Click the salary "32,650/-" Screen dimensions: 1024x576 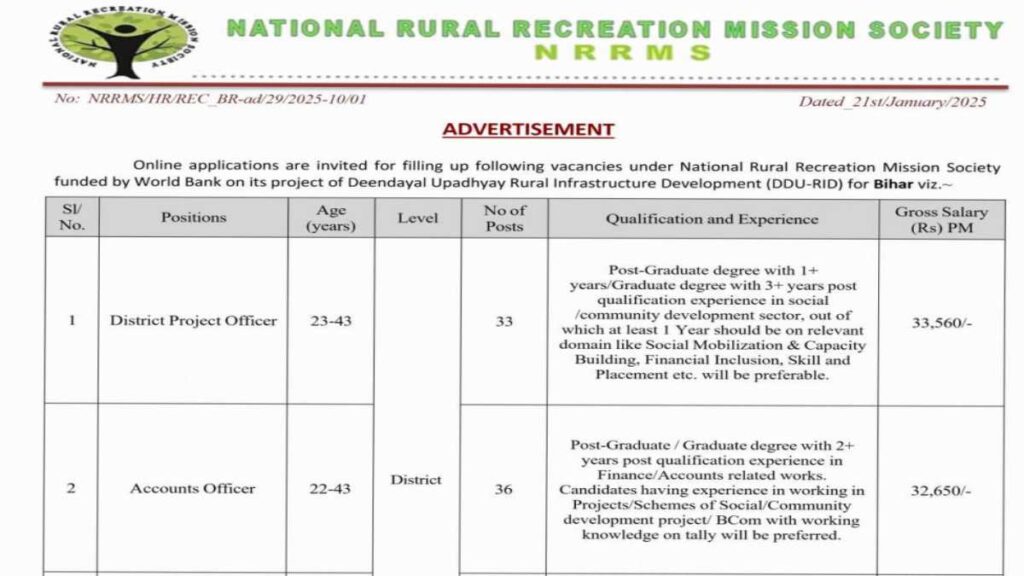tap(941, 490)
